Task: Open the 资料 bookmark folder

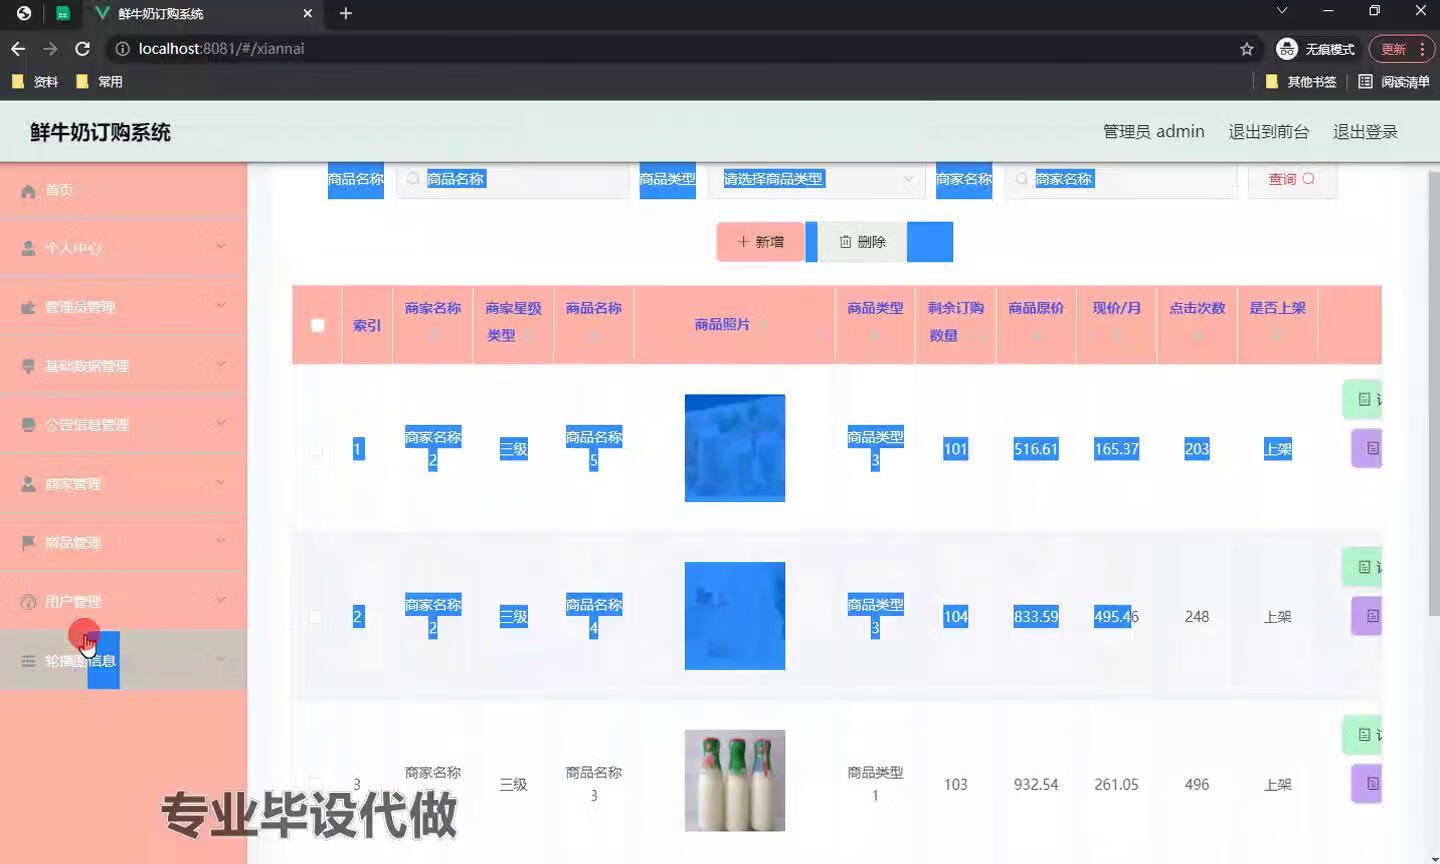Action: pyautogui.click(x=35, y=82)
